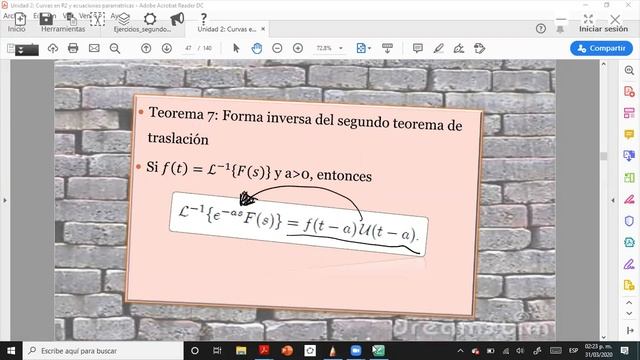
Task: Open PowerPoint from the taskbar
Action: point(287,351)
